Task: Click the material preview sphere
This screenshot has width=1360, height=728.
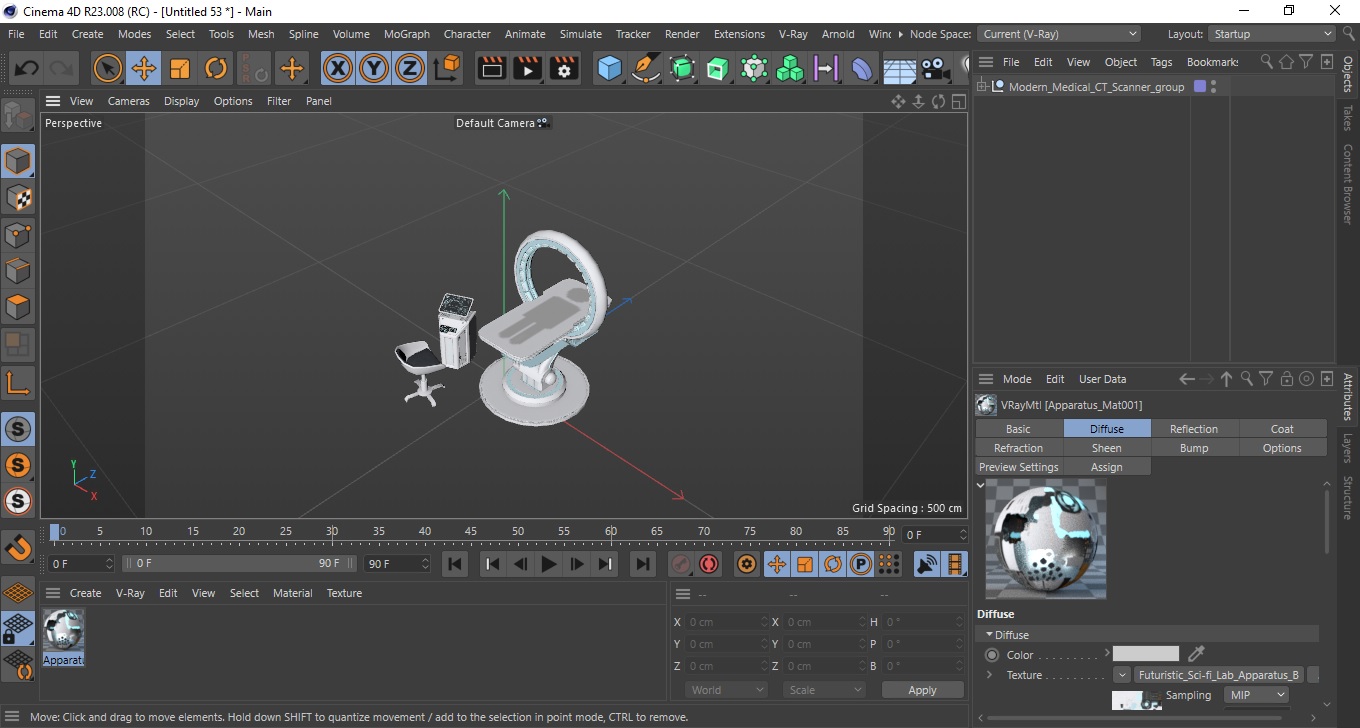Action: (1046, 538)
